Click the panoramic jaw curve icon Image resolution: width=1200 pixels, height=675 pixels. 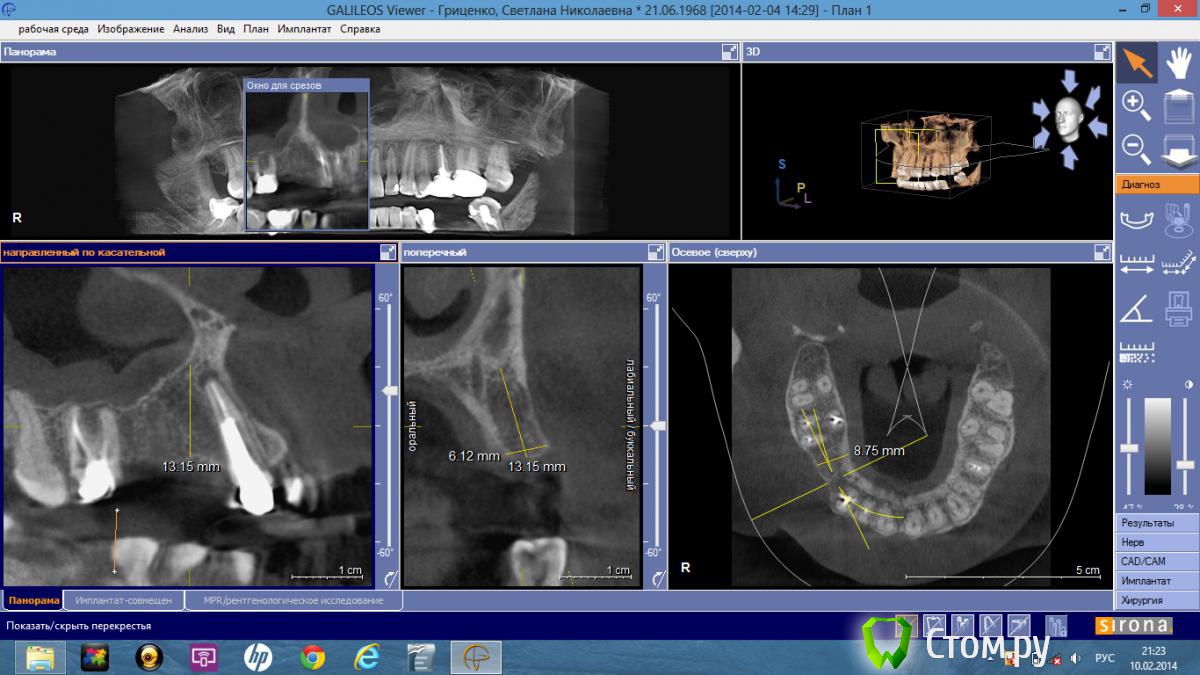1136,218
